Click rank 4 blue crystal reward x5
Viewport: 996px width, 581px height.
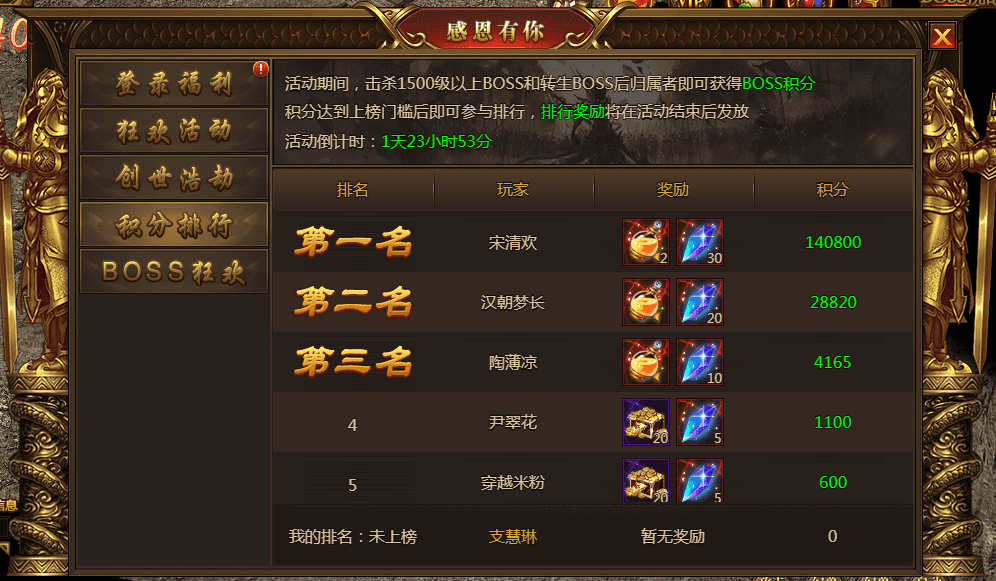click(700, 422)
